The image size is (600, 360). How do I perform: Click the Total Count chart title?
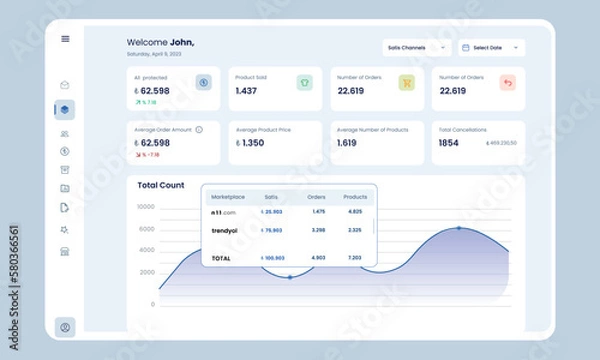(161, 185)
